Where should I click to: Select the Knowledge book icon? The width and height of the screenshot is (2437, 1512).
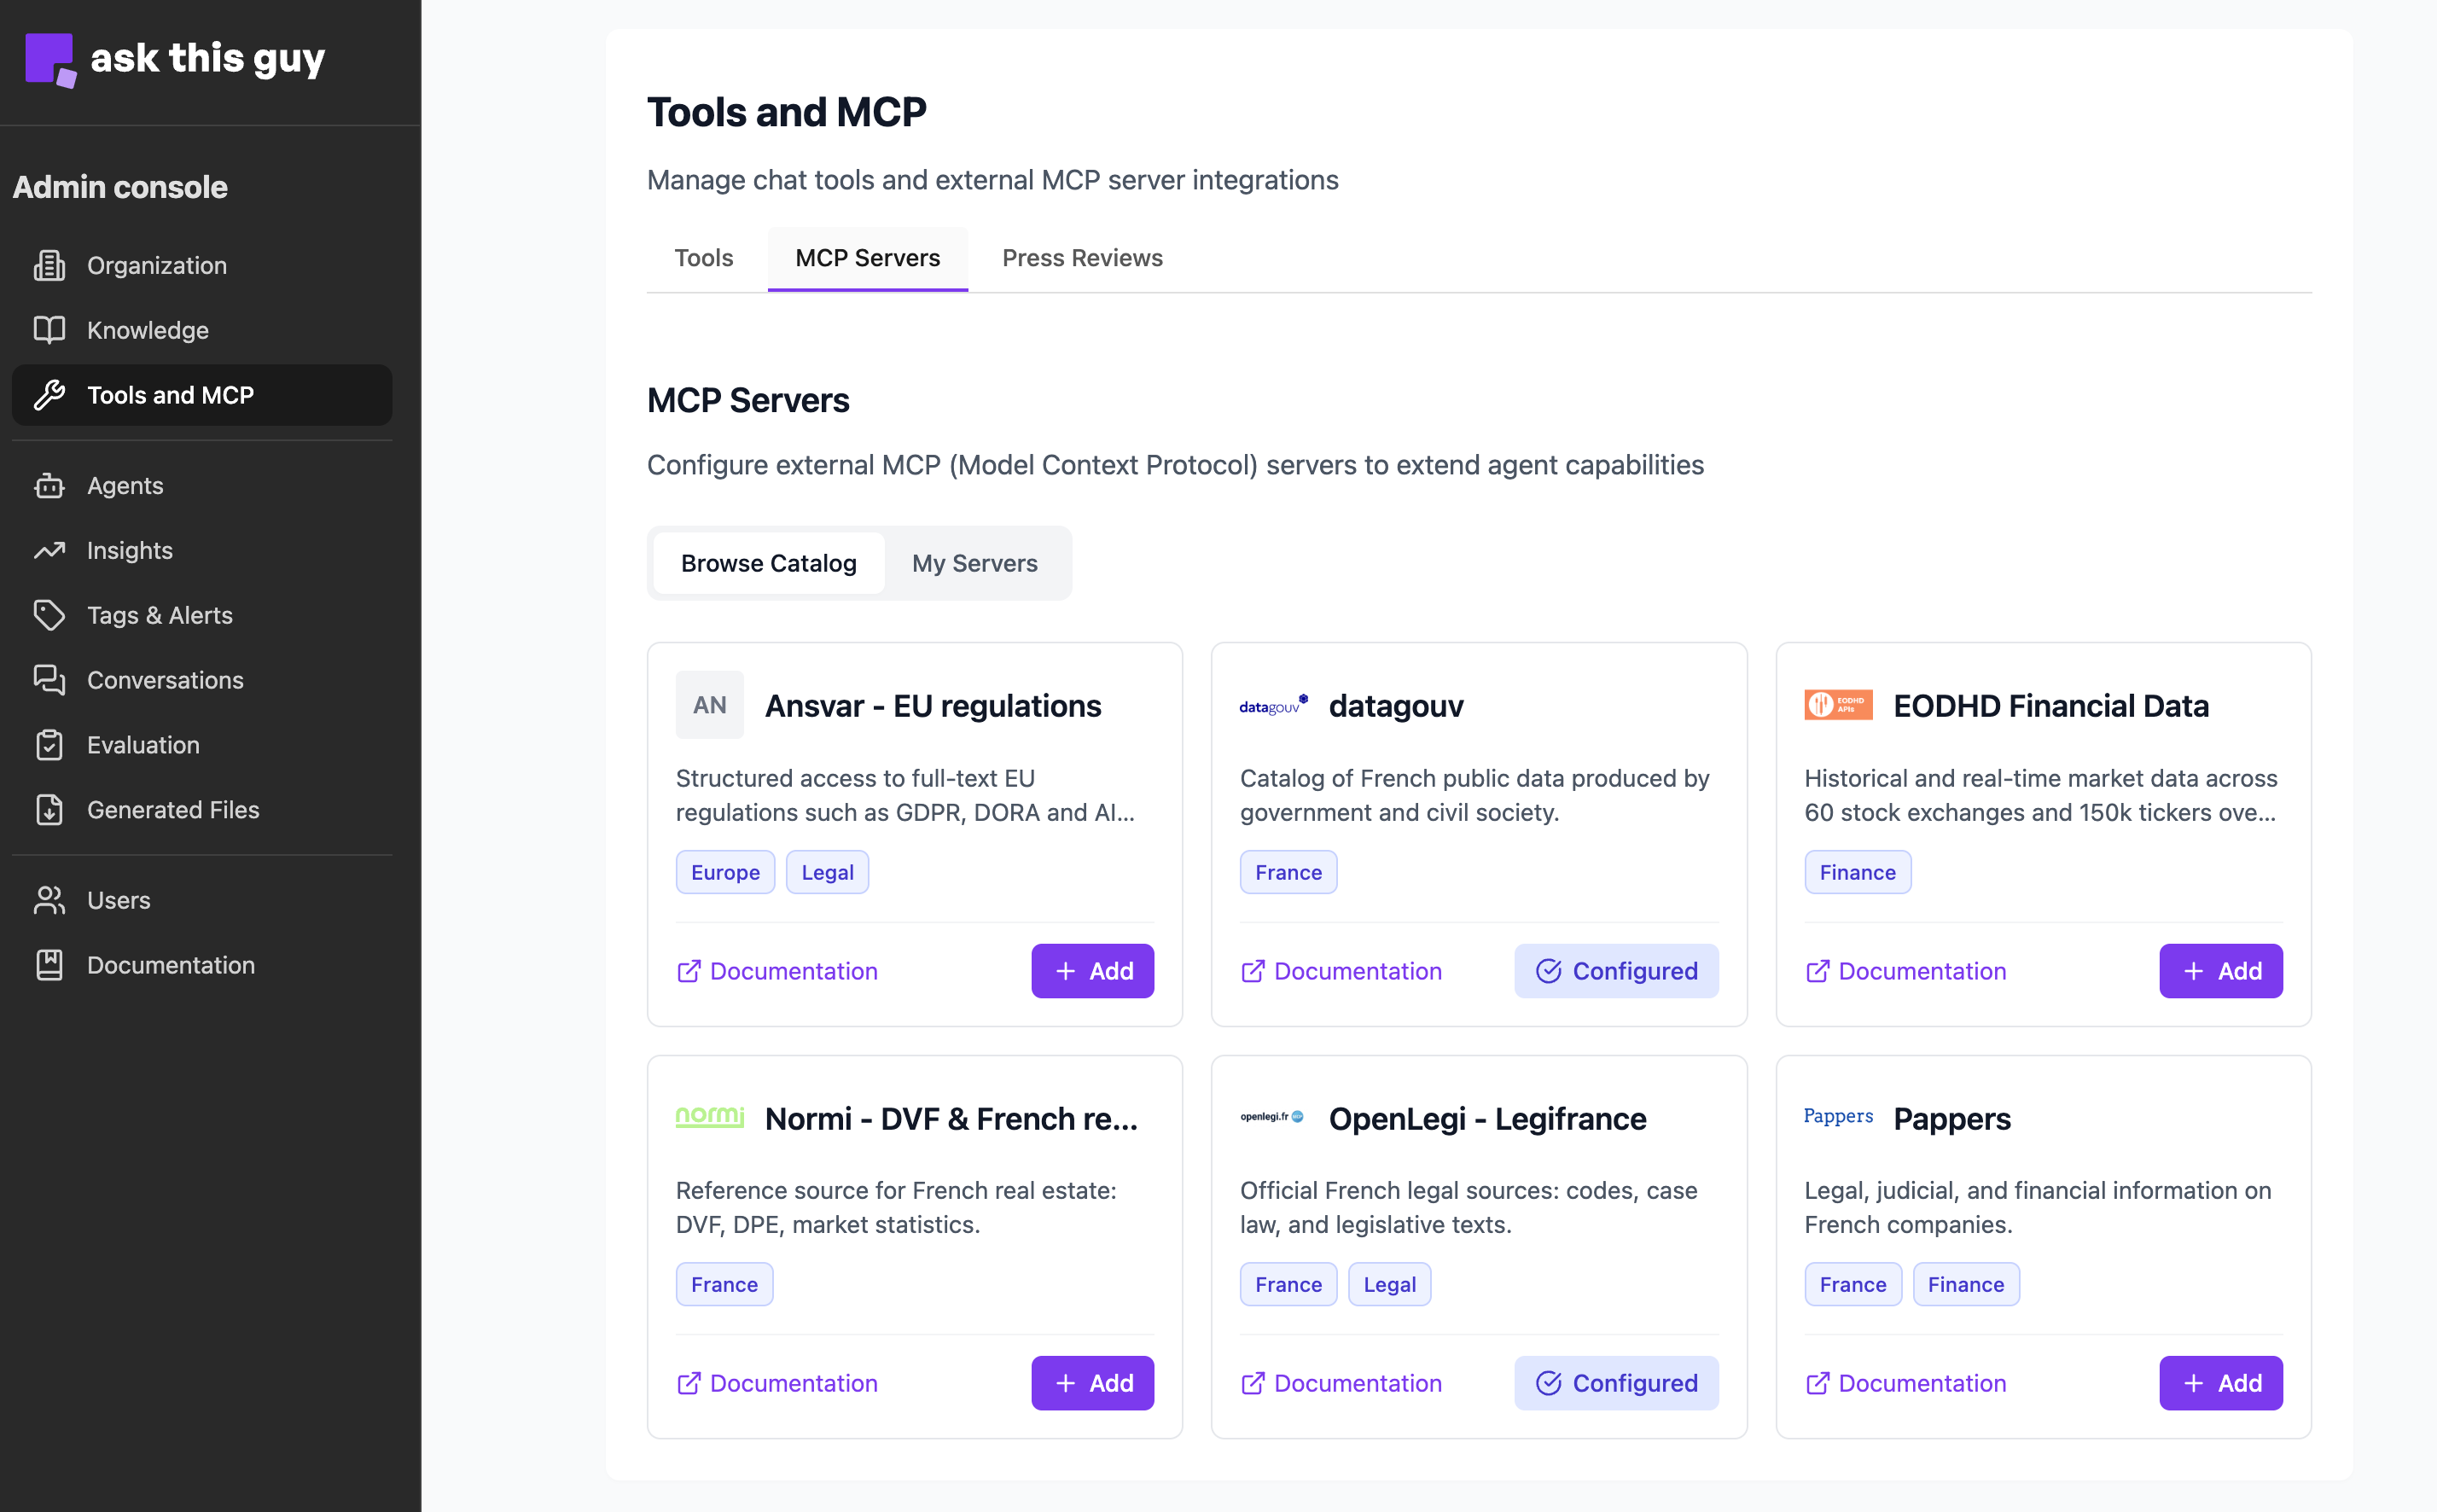click(x=48, y=330)
